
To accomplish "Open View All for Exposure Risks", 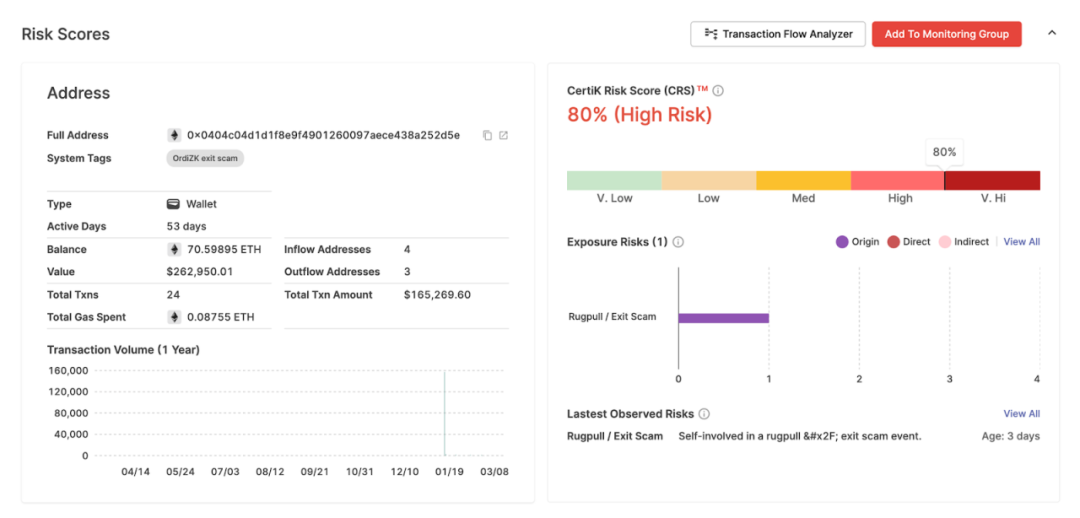I will 1021,242.
